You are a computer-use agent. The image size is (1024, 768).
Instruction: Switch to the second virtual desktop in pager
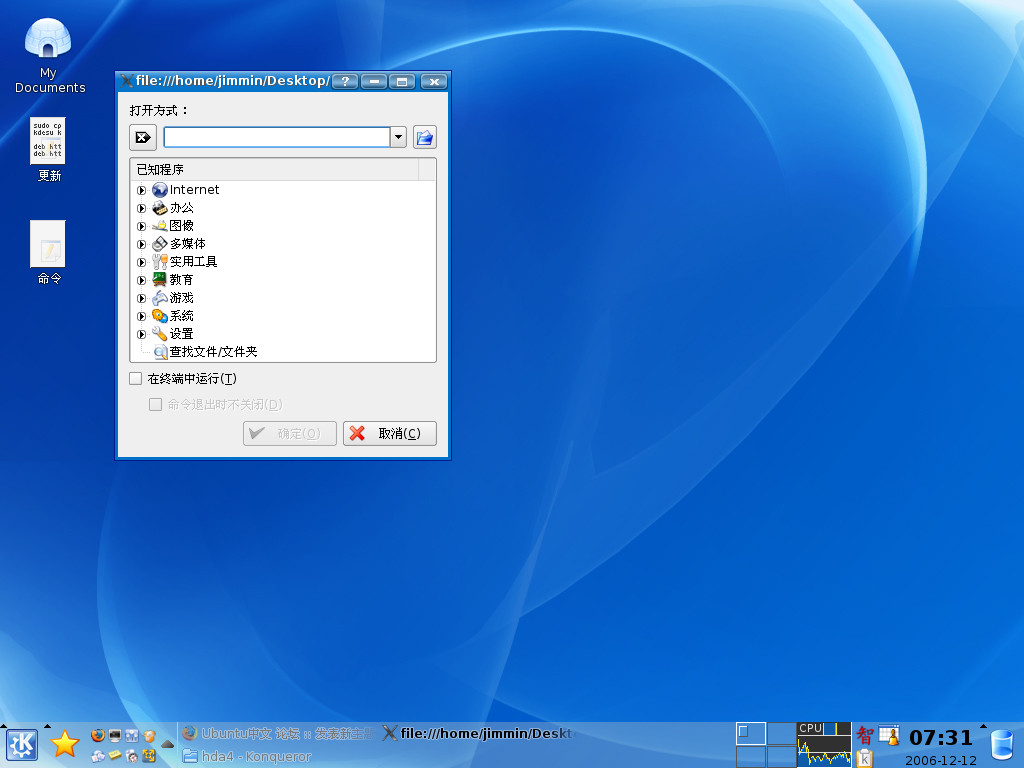pos(781,733)
